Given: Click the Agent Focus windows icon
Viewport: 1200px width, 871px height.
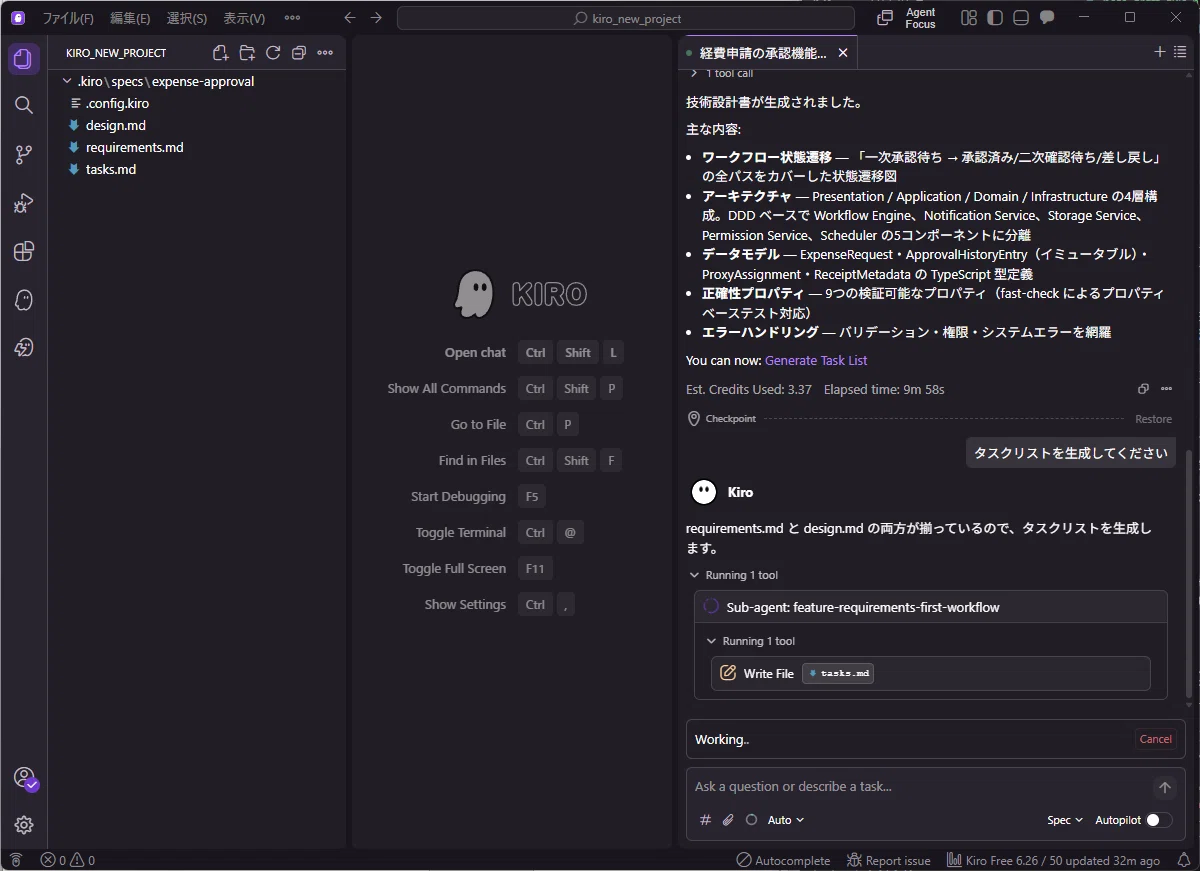Looking at the screenshot, I should point(885,18).
